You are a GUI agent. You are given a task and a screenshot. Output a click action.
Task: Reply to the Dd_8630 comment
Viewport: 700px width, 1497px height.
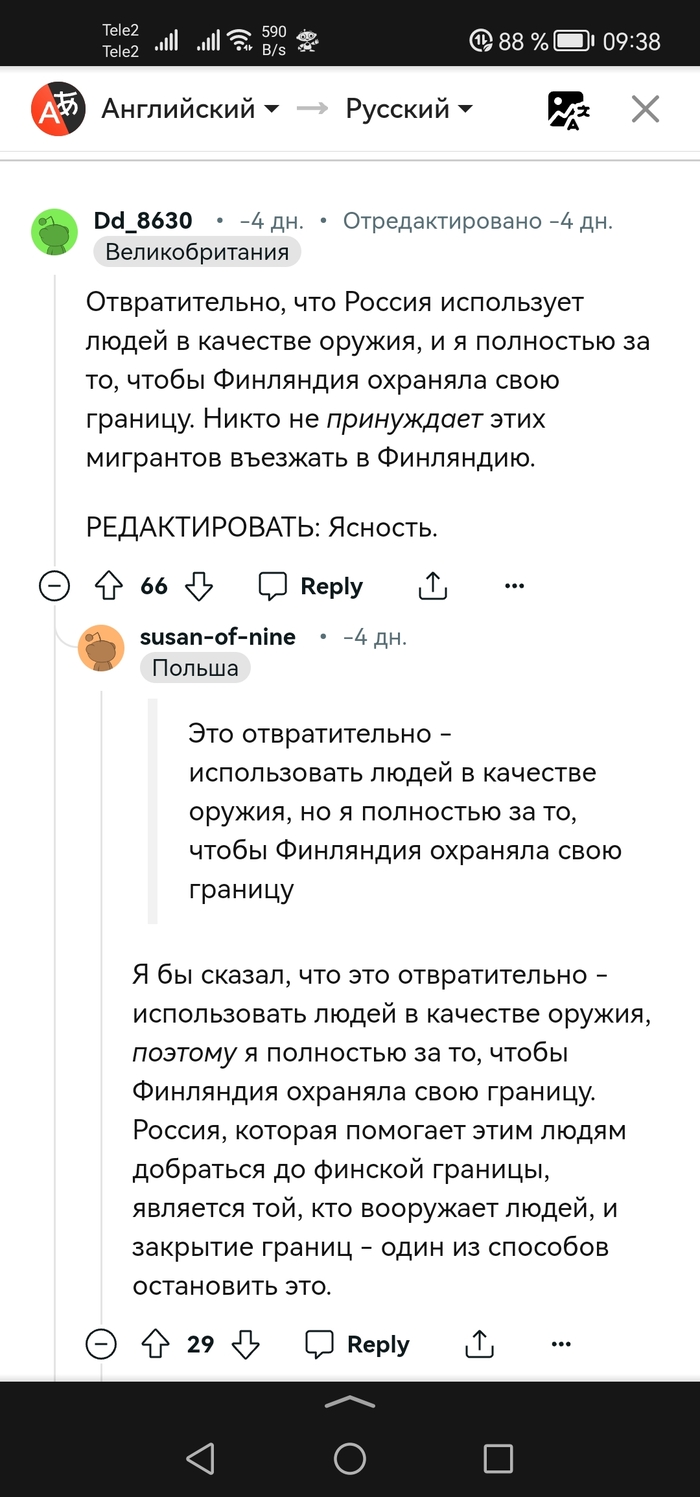click(x=310, y=586)
